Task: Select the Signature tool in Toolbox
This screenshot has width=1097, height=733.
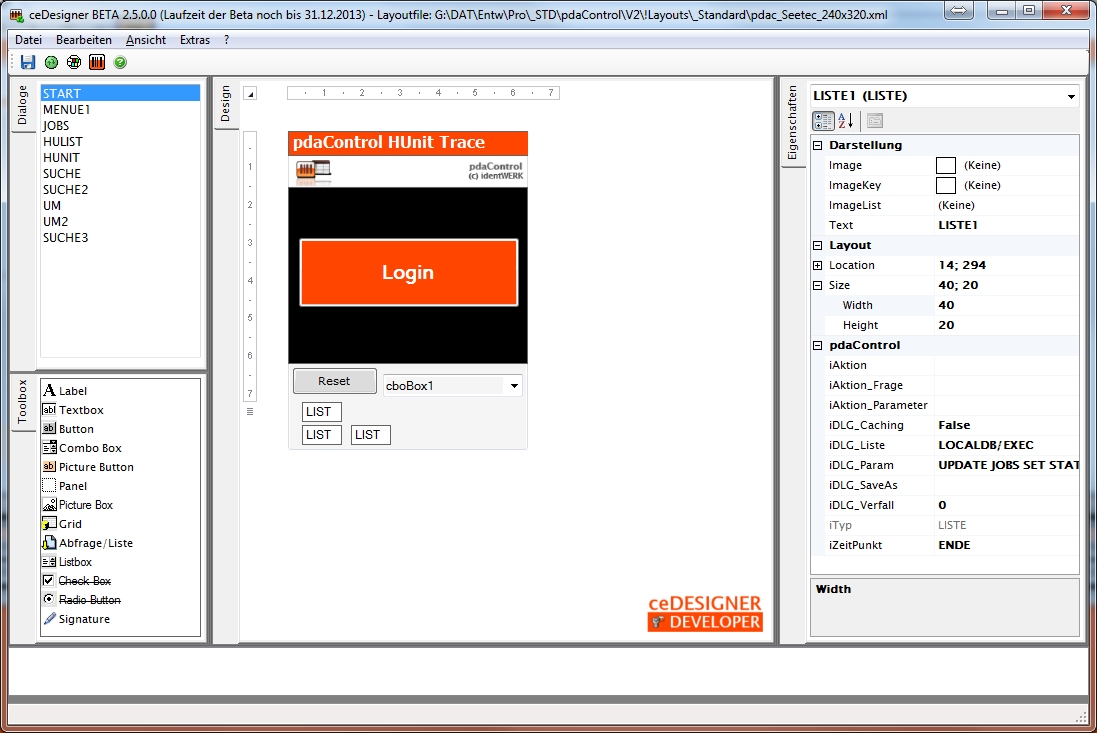Action: click(x=84, y=619)
